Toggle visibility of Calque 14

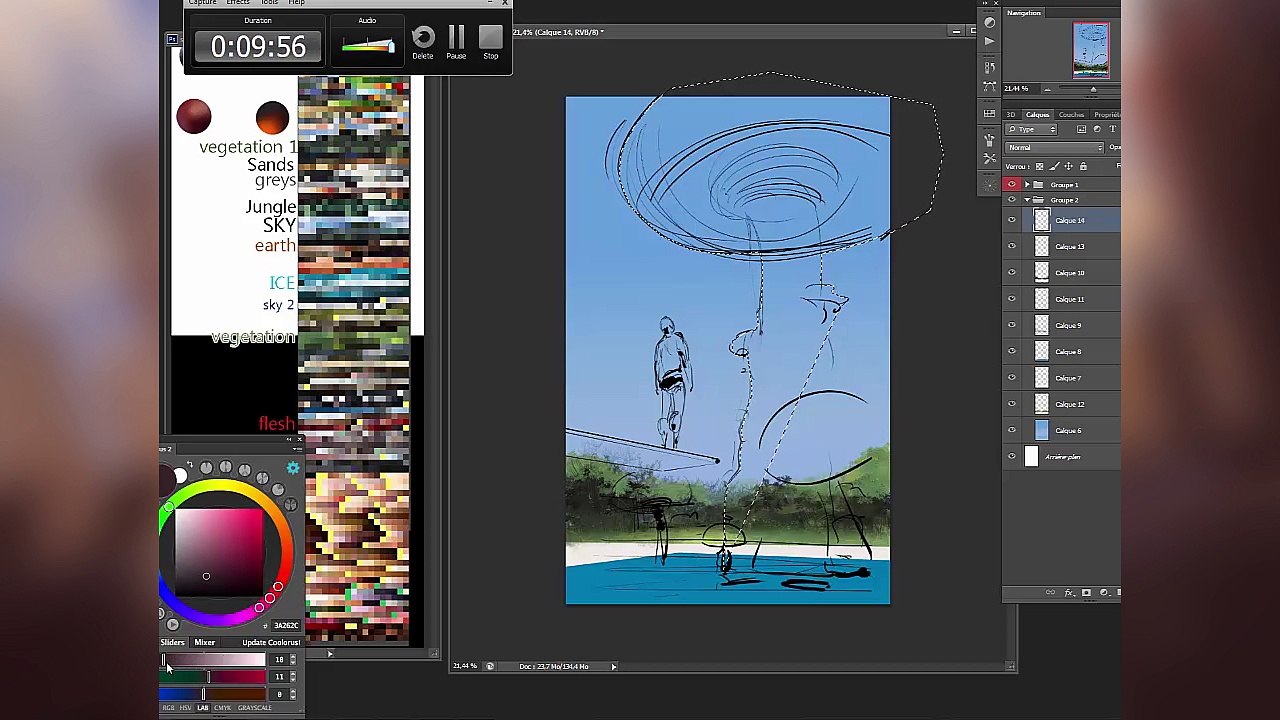[1012, 220]
